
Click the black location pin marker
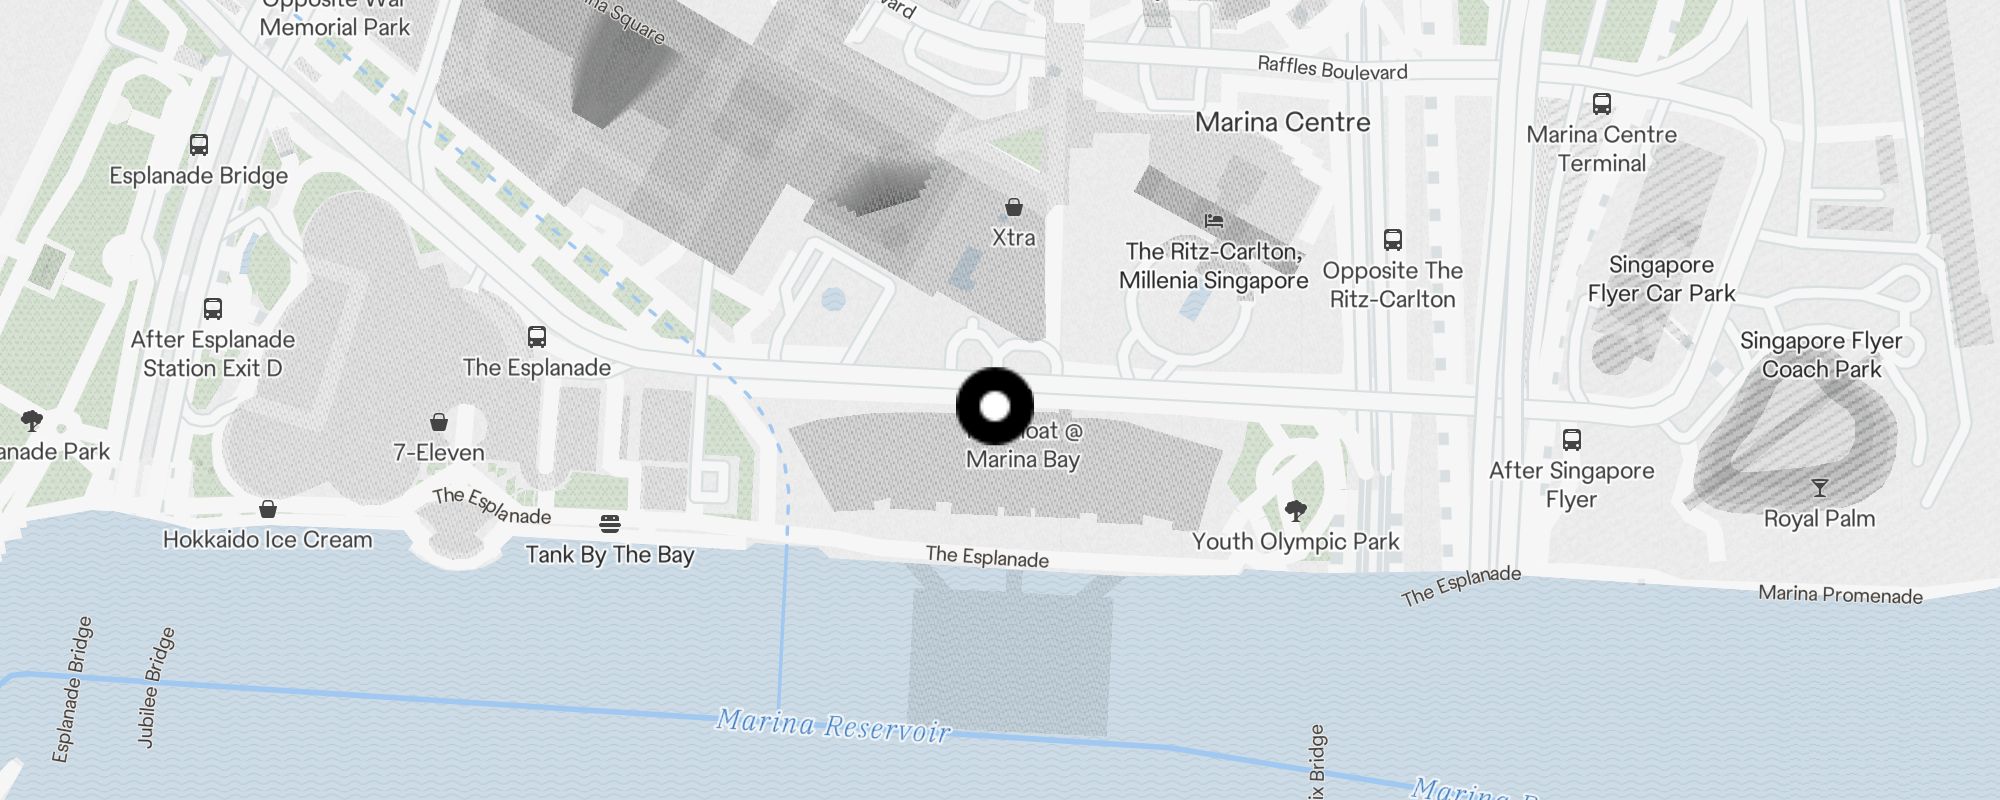[995, 406]
